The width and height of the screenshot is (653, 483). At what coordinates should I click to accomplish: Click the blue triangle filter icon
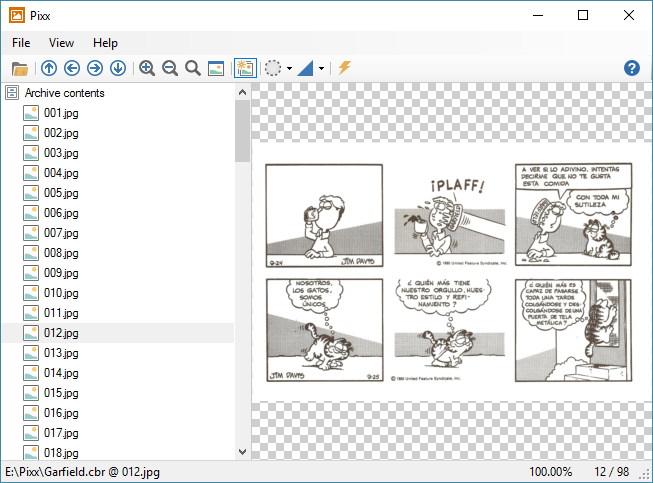(305, 68)
